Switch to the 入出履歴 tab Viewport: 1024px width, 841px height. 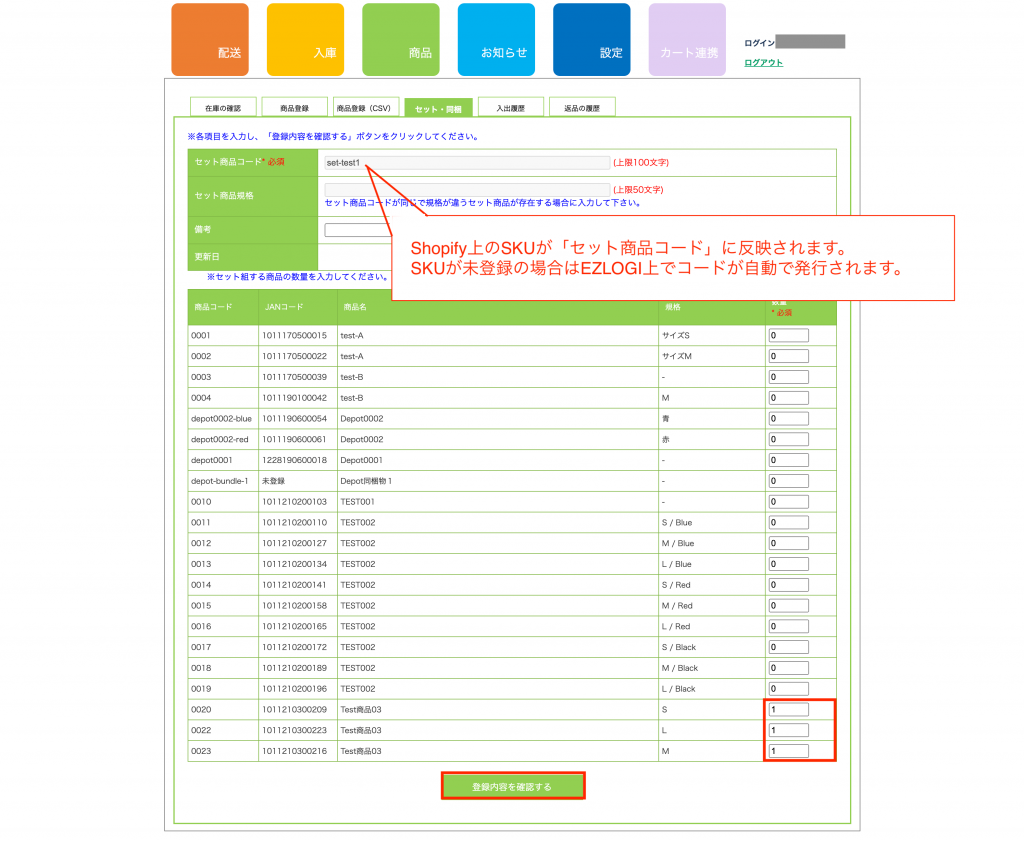pos(510,107)
